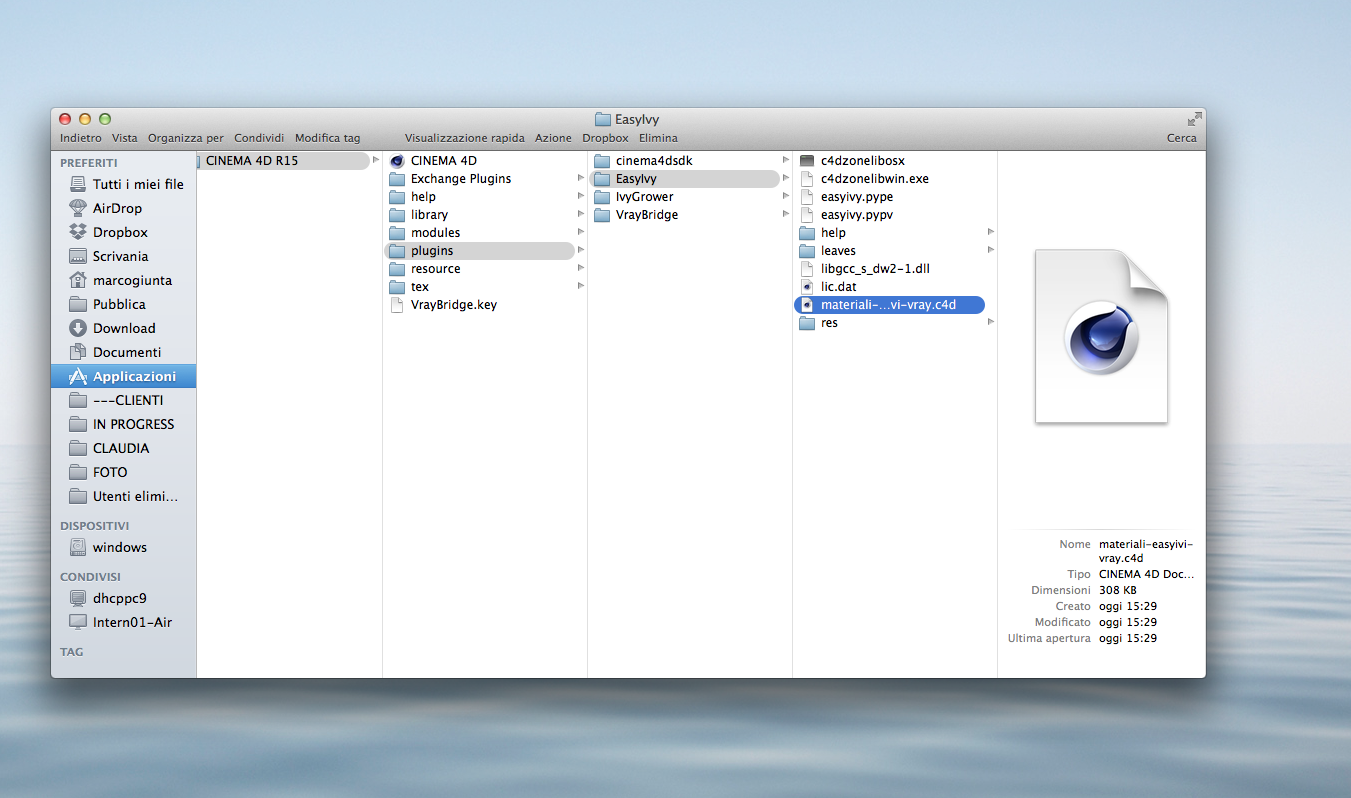Click the libgcc_s_dw2-1.dll file icon
Image resolution: width=1351 pixels, height=798 pixels.
click(808, 269)
